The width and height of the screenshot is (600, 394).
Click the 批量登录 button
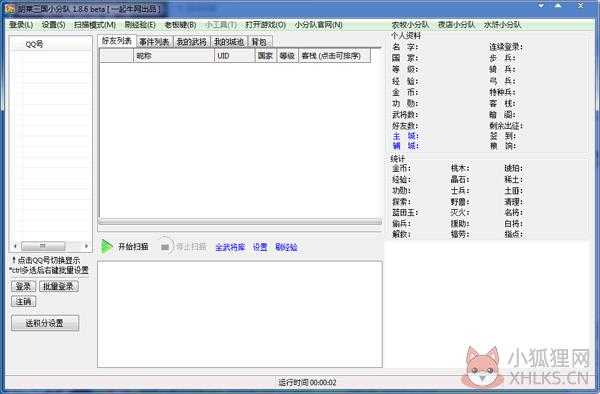click(x=59, y=287)
